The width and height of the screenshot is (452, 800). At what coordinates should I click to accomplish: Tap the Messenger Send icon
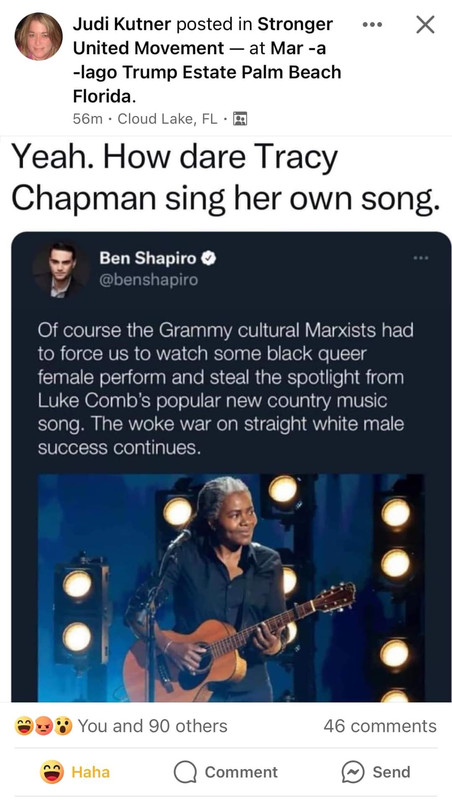coord(353,772)
